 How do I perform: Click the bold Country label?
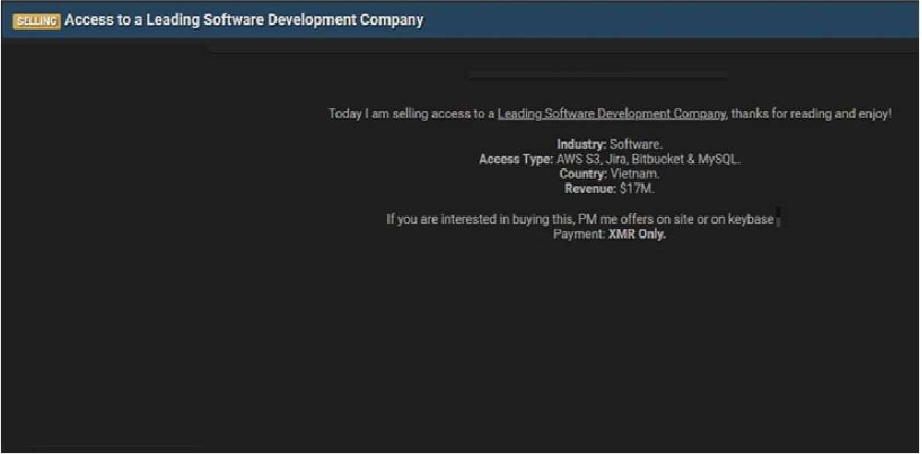[x=583, y=174]
